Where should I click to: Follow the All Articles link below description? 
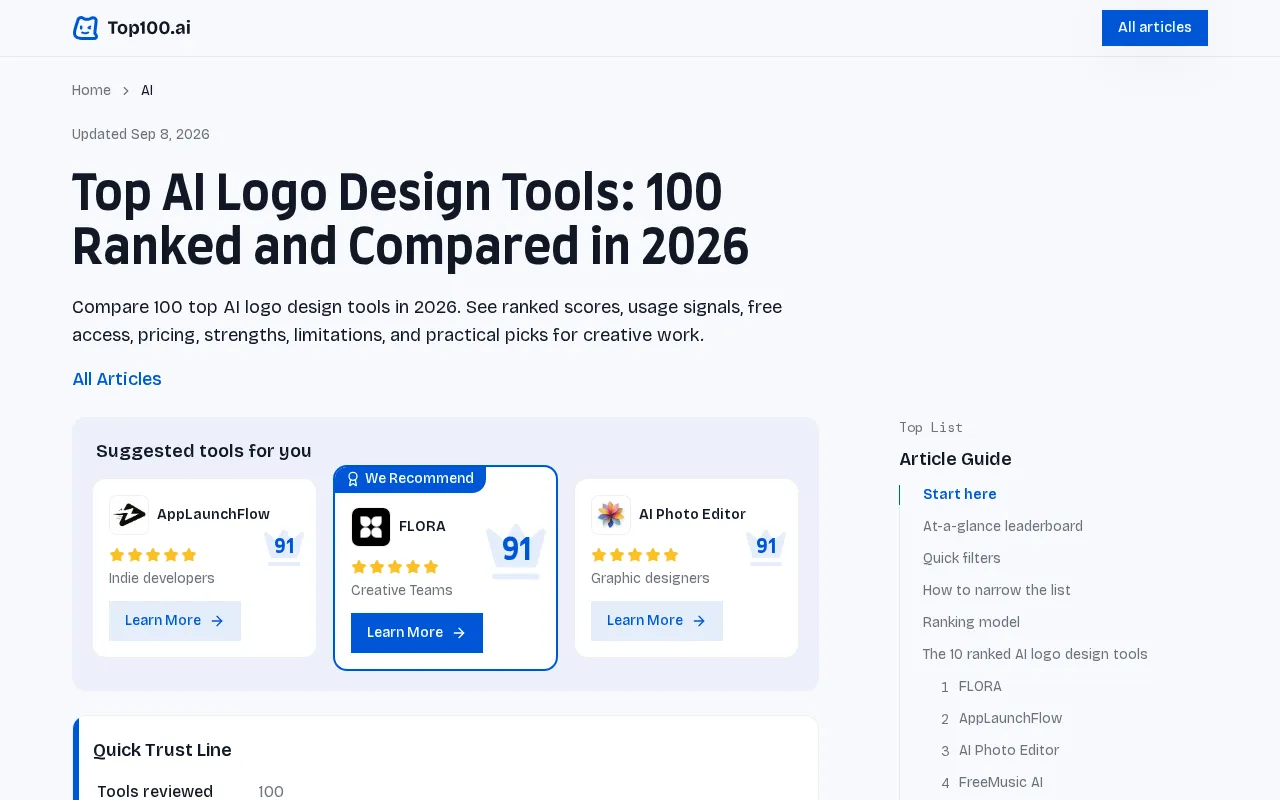click(117, 379)
